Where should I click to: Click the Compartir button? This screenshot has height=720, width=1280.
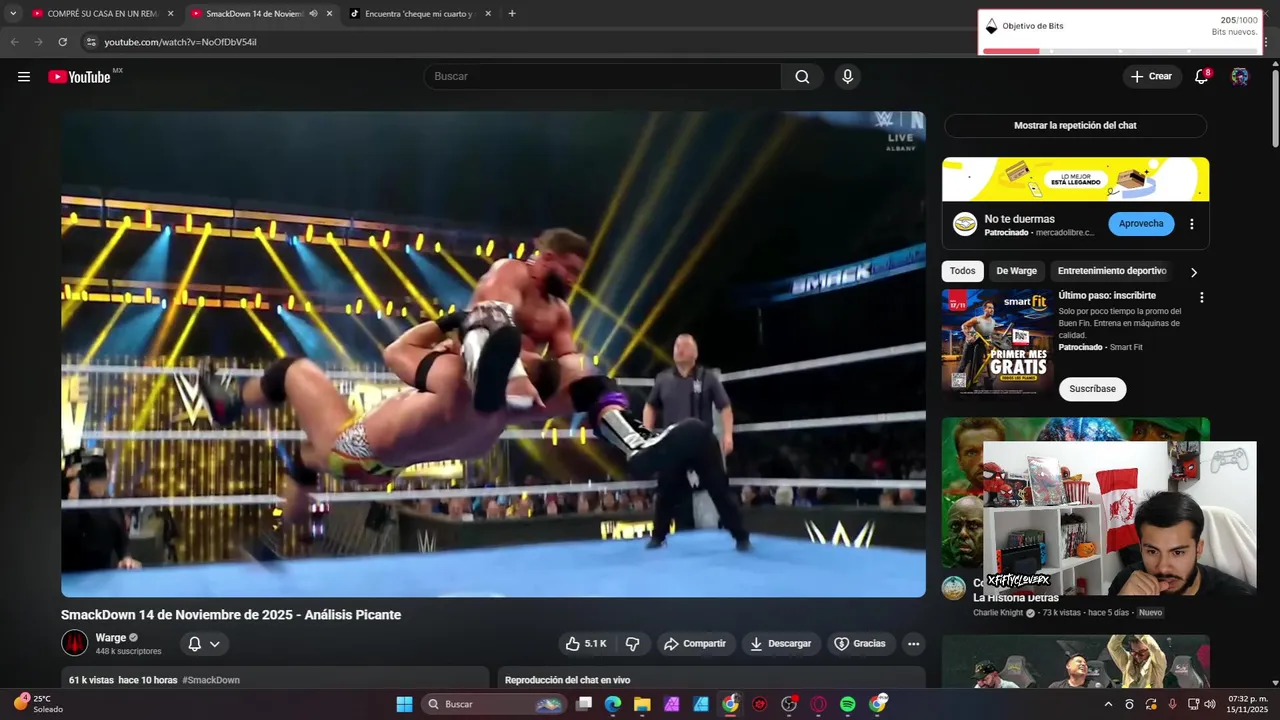[695, 644]
